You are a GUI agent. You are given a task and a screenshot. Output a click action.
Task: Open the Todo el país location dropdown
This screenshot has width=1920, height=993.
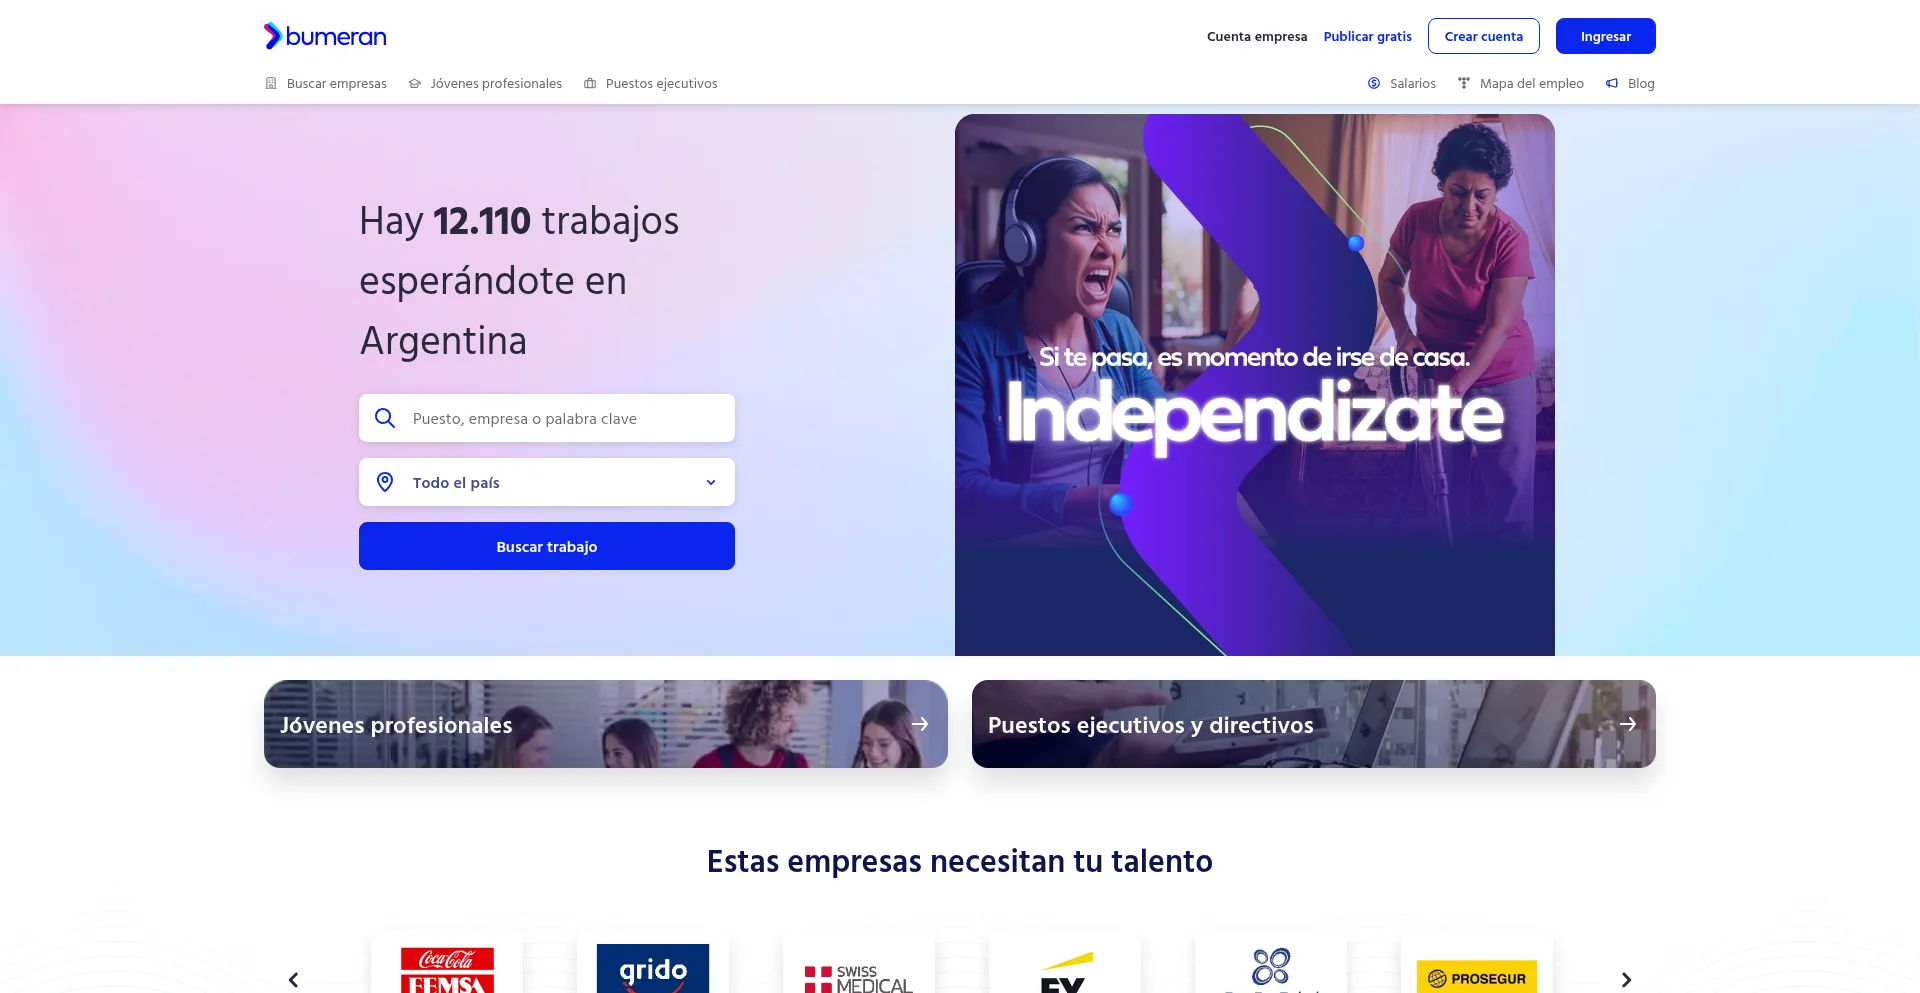click(x=547, y=482)
